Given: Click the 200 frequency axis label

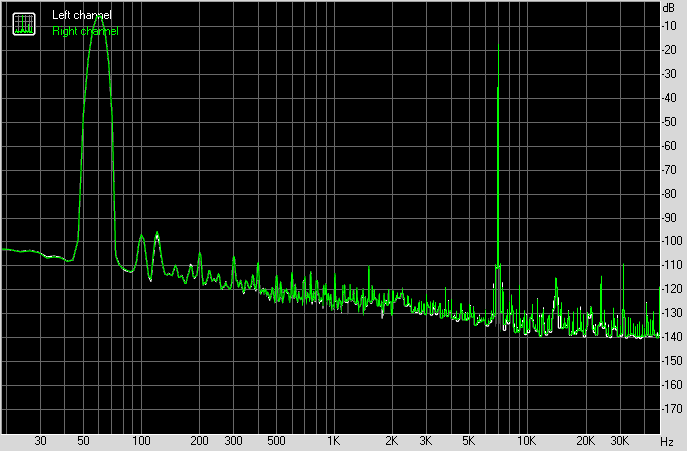Looking at the screenshot, I should click(199, 441).
